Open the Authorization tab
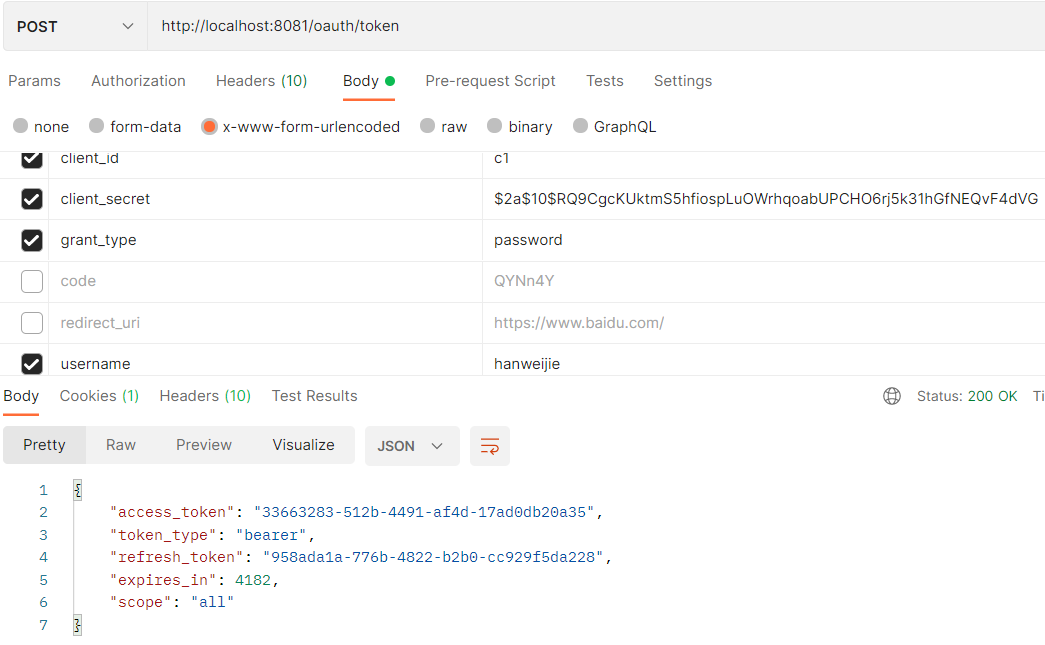 tap(139, 81)
